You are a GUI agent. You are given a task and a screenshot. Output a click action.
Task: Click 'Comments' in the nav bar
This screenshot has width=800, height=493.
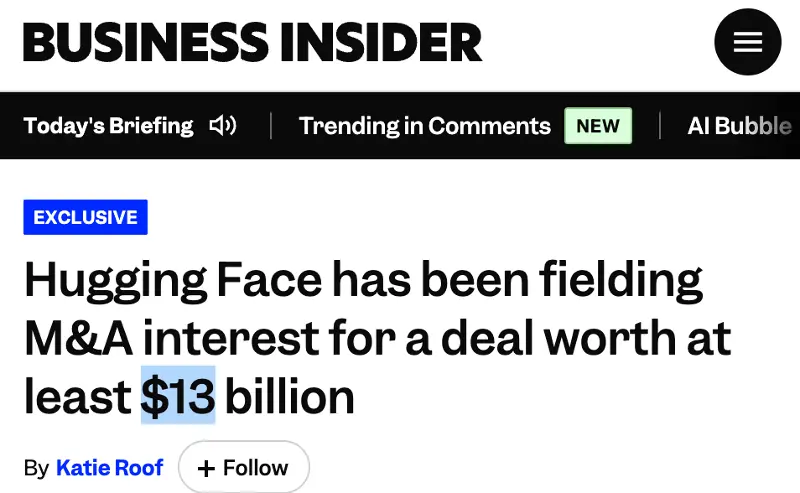pos(489,126)
